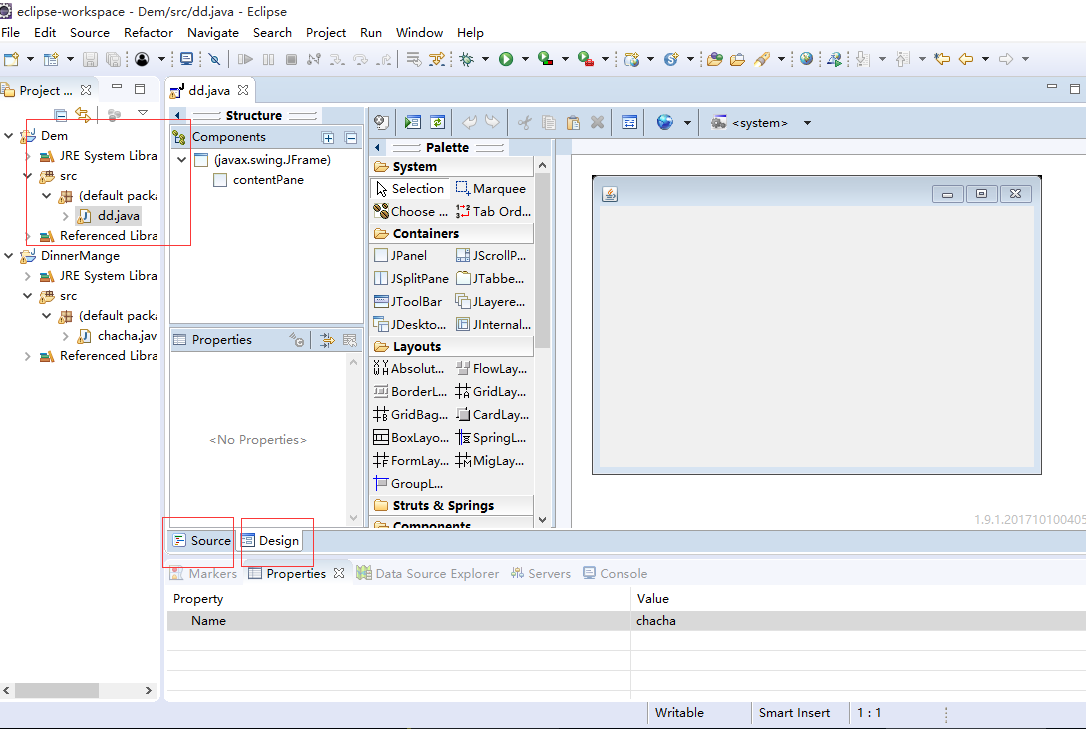
Task: Select the JDesktopPane palette item
Action: click(x=410, y=324)
